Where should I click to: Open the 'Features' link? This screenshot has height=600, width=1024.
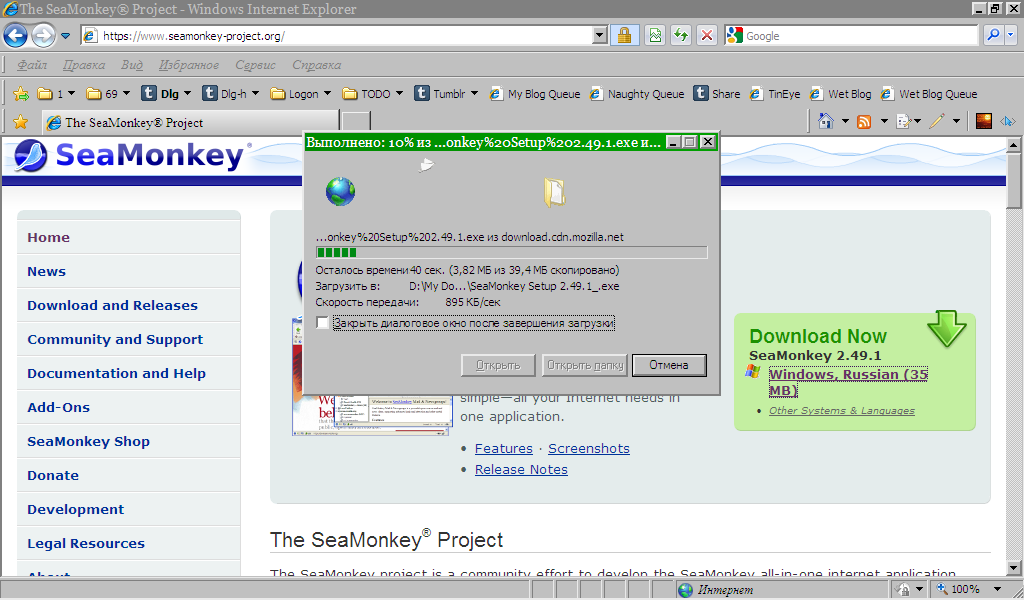[504, 449]
